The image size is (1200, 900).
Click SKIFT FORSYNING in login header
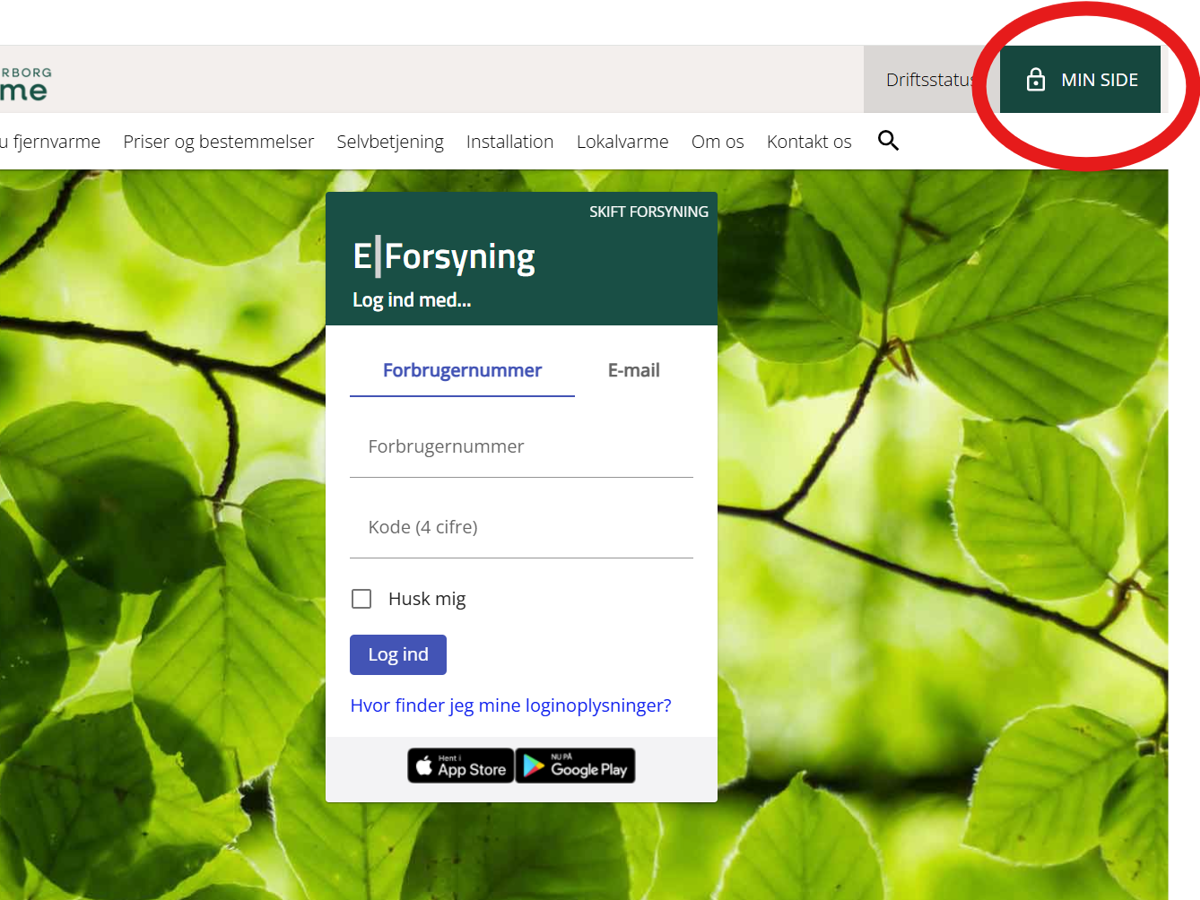tap(648, 212)
